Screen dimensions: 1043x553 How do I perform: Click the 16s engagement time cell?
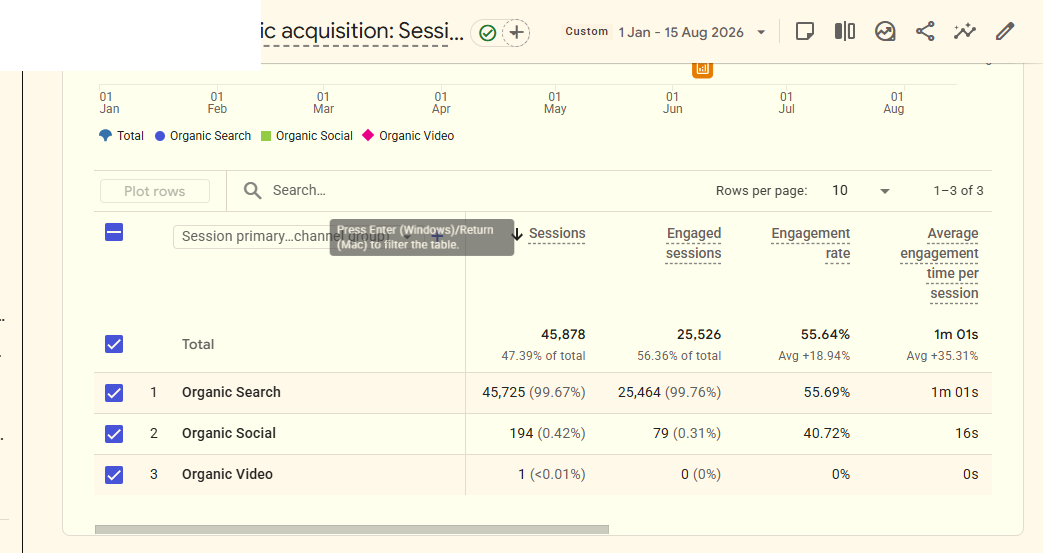tap(967, 434)
